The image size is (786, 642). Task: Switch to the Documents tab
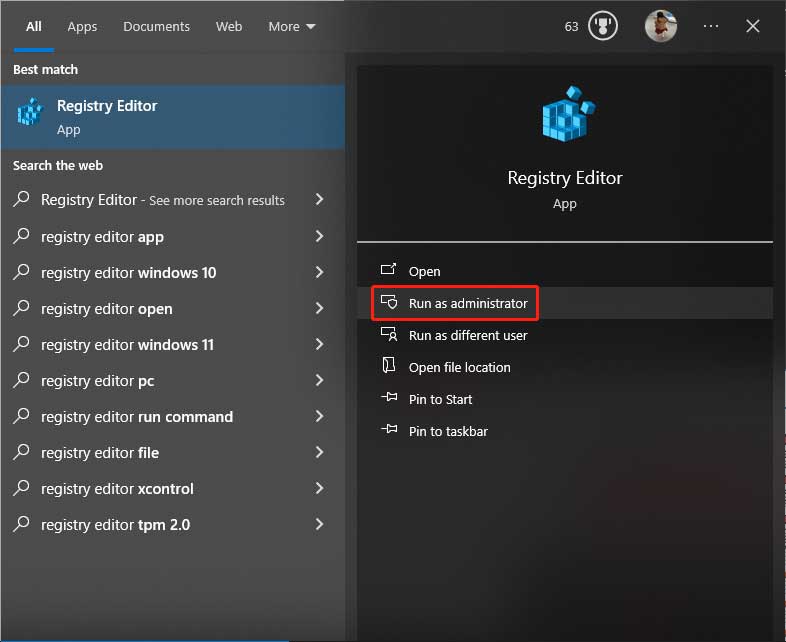pyautogui.click(x=156, y=27)
